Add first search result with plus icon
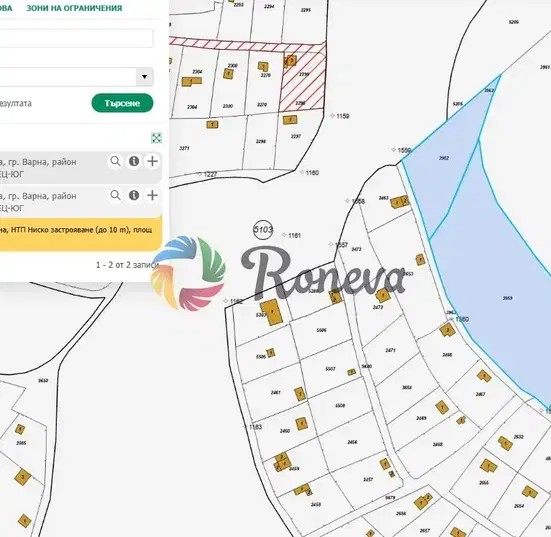Image resolution: width=551 pixels, height=537 pixels. coord(152,161)
